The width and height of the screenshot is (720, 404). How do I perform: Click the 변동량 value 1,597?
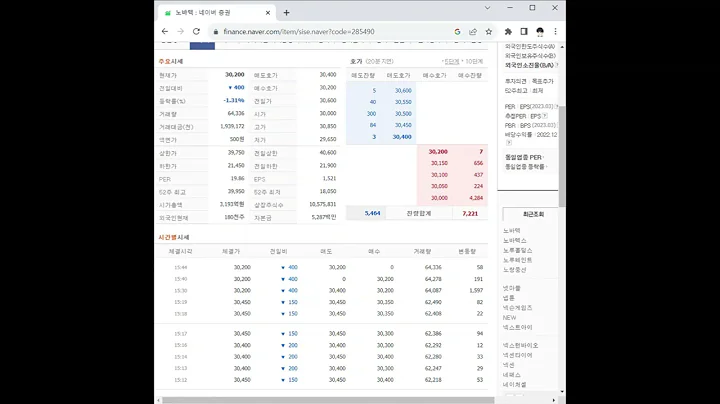pos(476,291)
